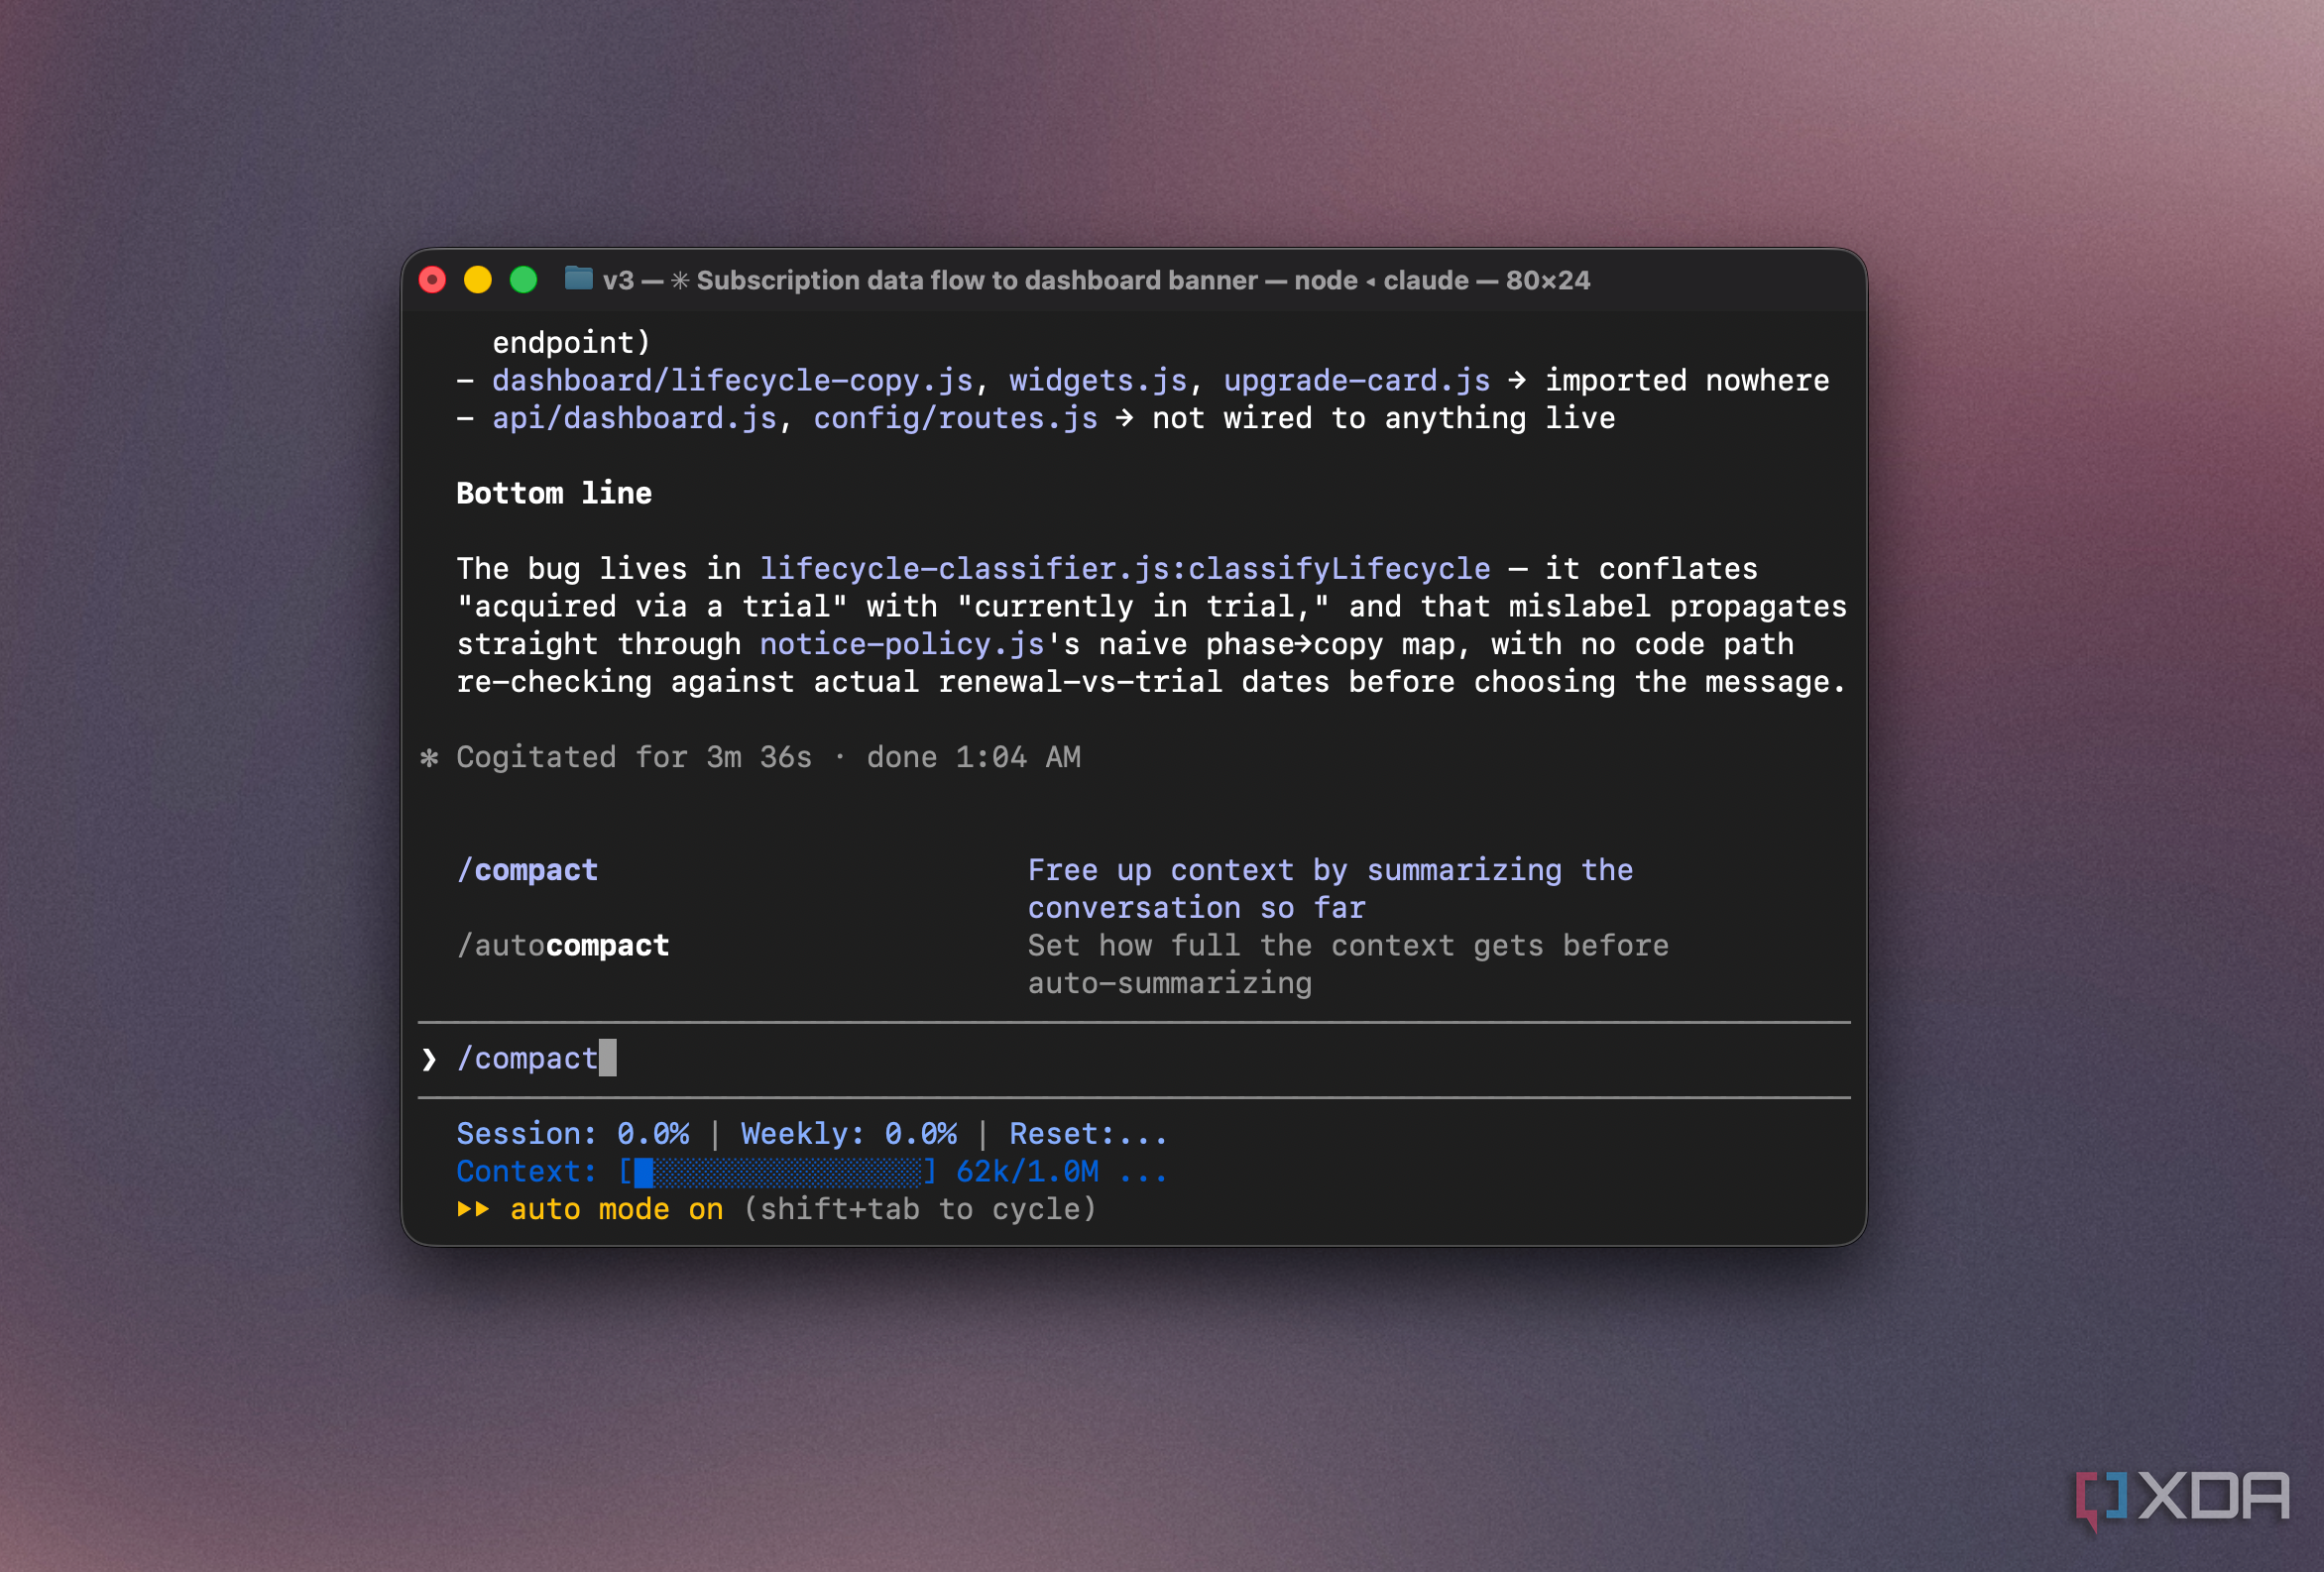
Task: Click the yellow minimize window button
Action: pos(478,280)
